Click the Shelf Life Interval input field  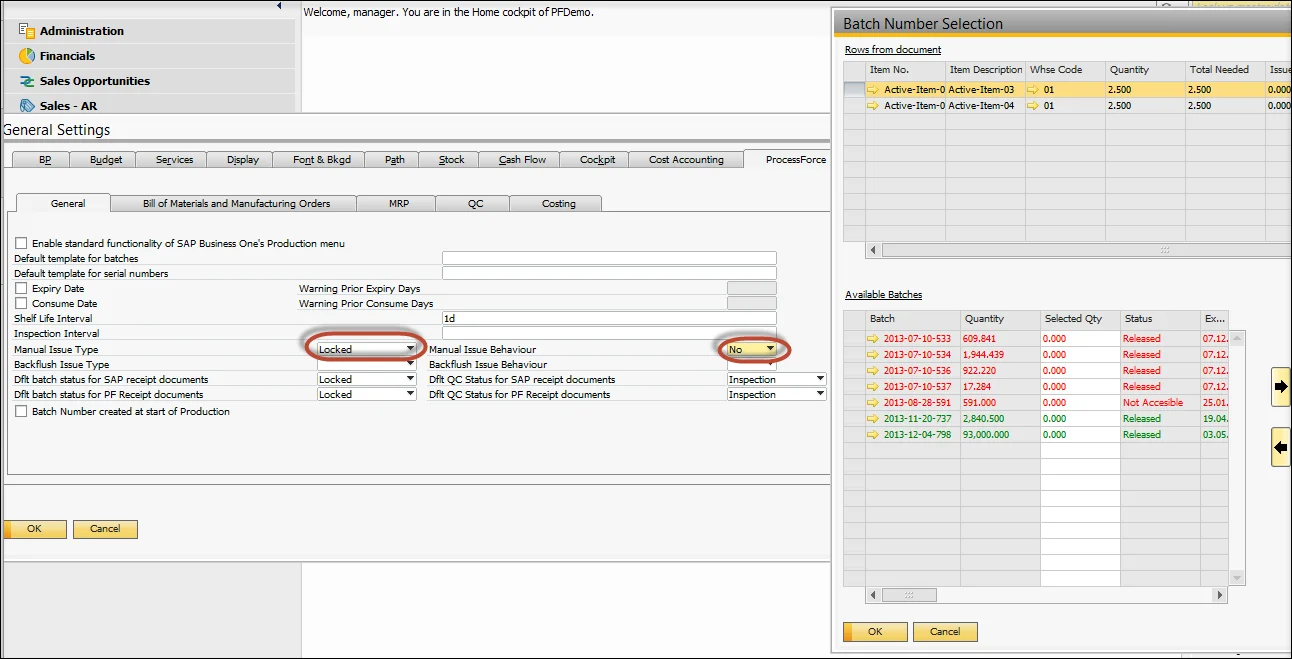608,318
